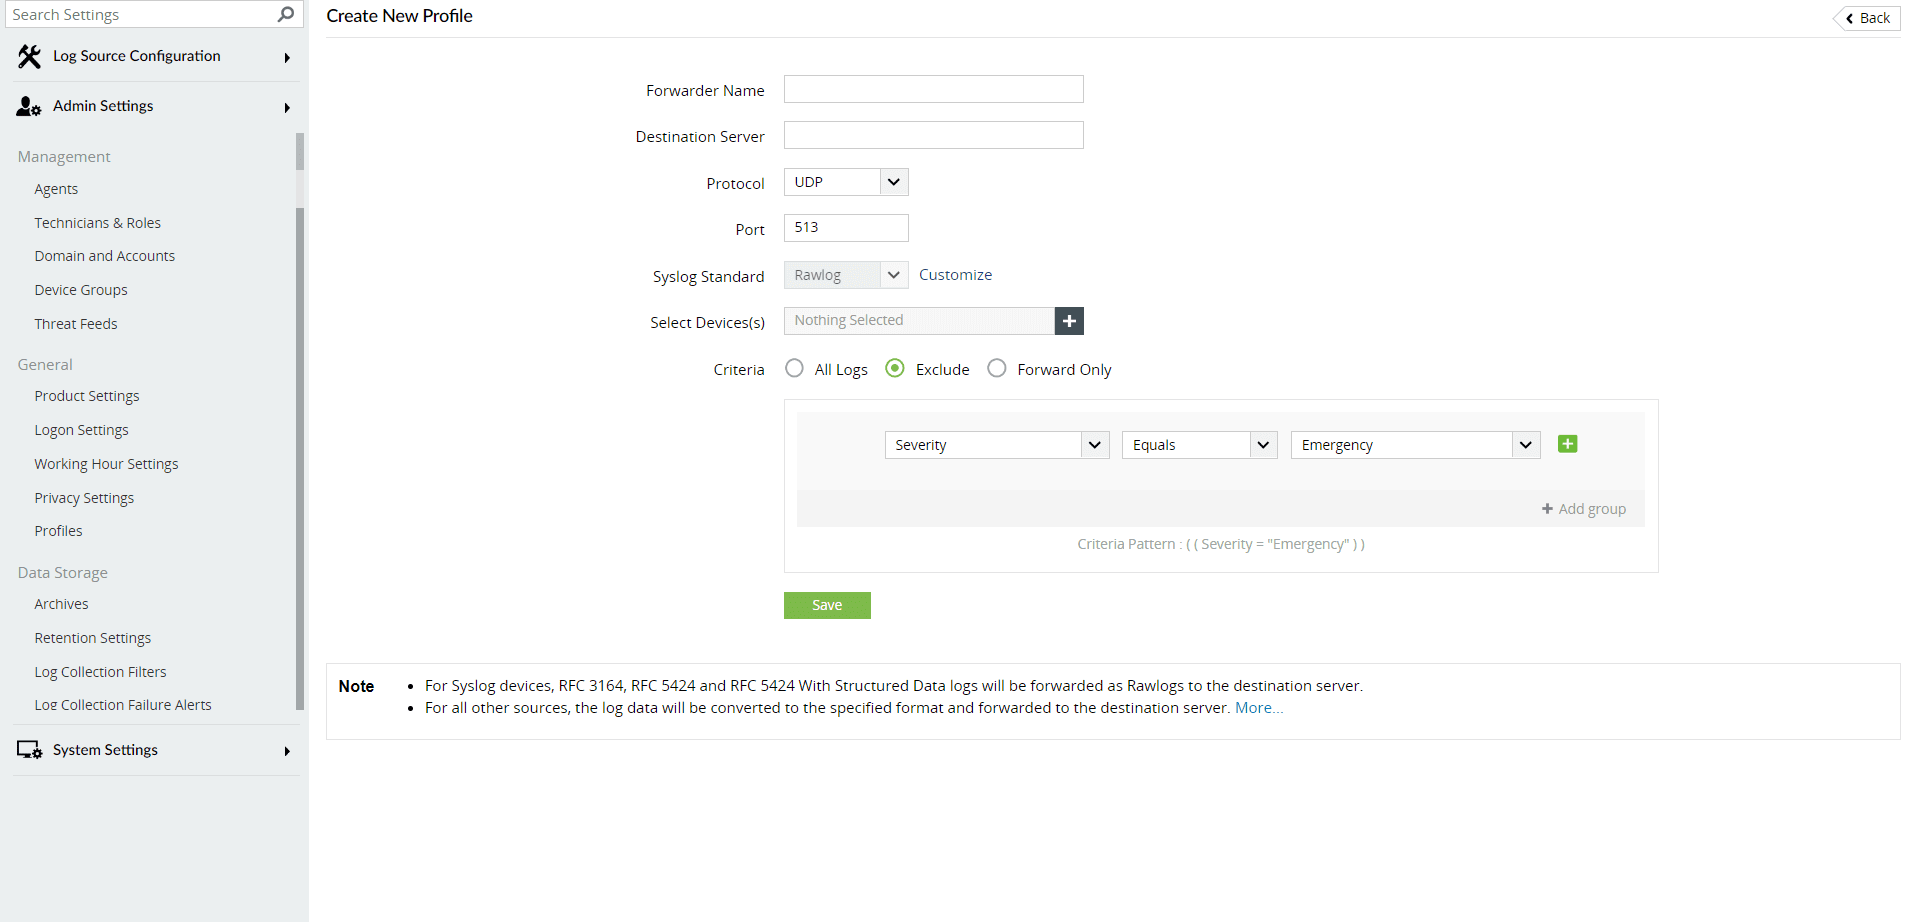1920x922 pixels.
Task: Click the green plus to add another criteria
Action: 1566,443
